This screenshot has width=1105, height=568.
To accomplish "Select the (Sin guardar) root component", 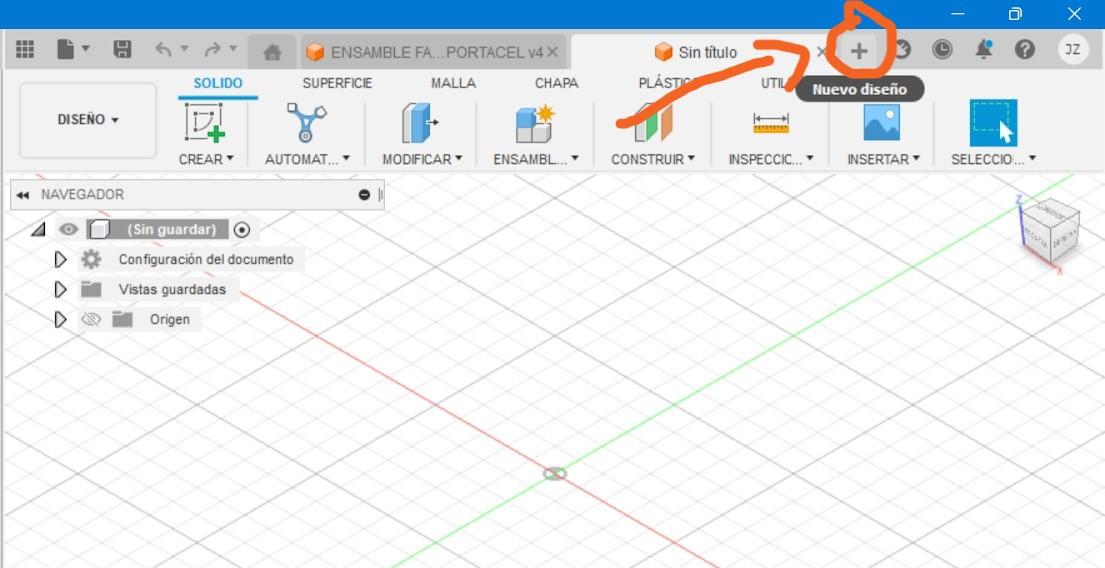I will tap(171, 229).
